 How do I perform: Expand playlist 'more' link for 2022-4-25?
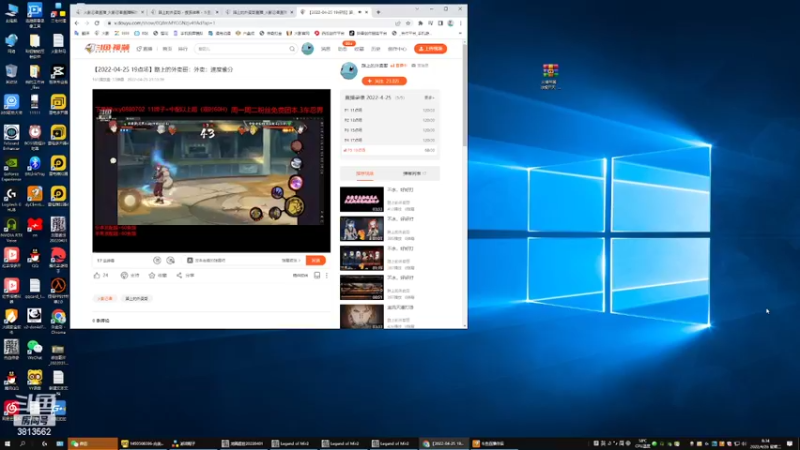pos(429,97)
